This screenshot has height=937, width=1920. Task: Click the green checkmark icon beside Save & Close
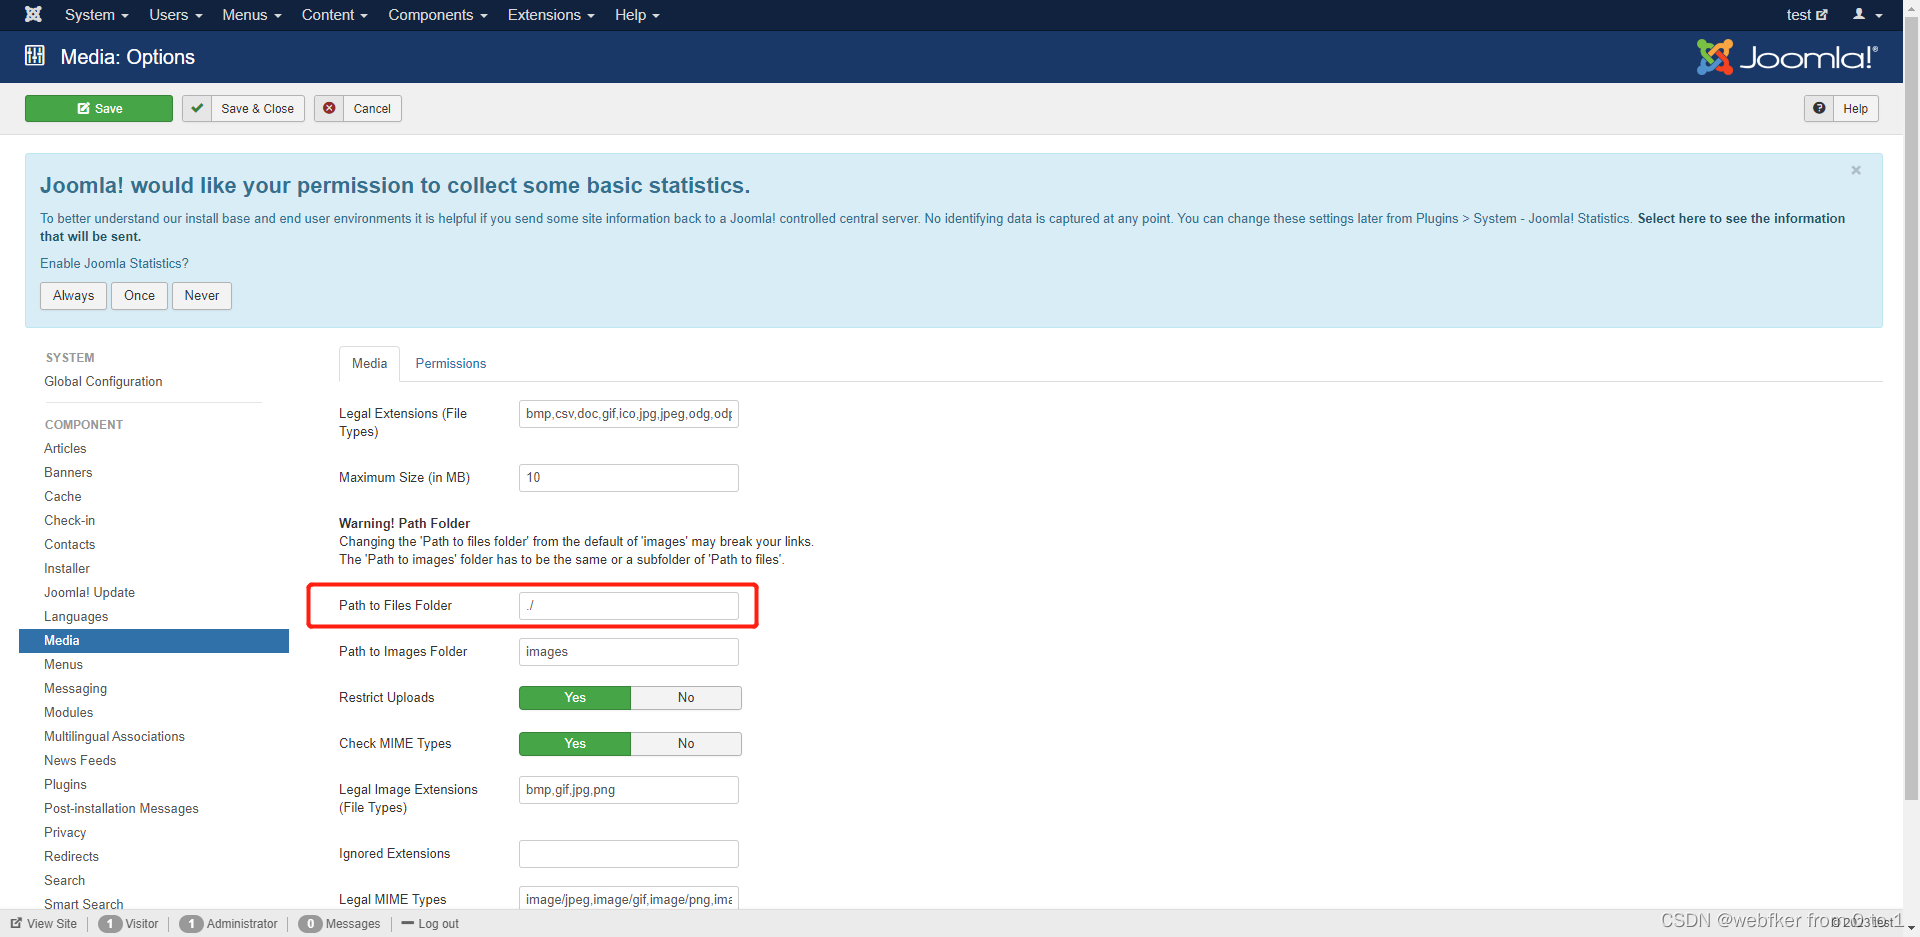(x=197, y=108)
